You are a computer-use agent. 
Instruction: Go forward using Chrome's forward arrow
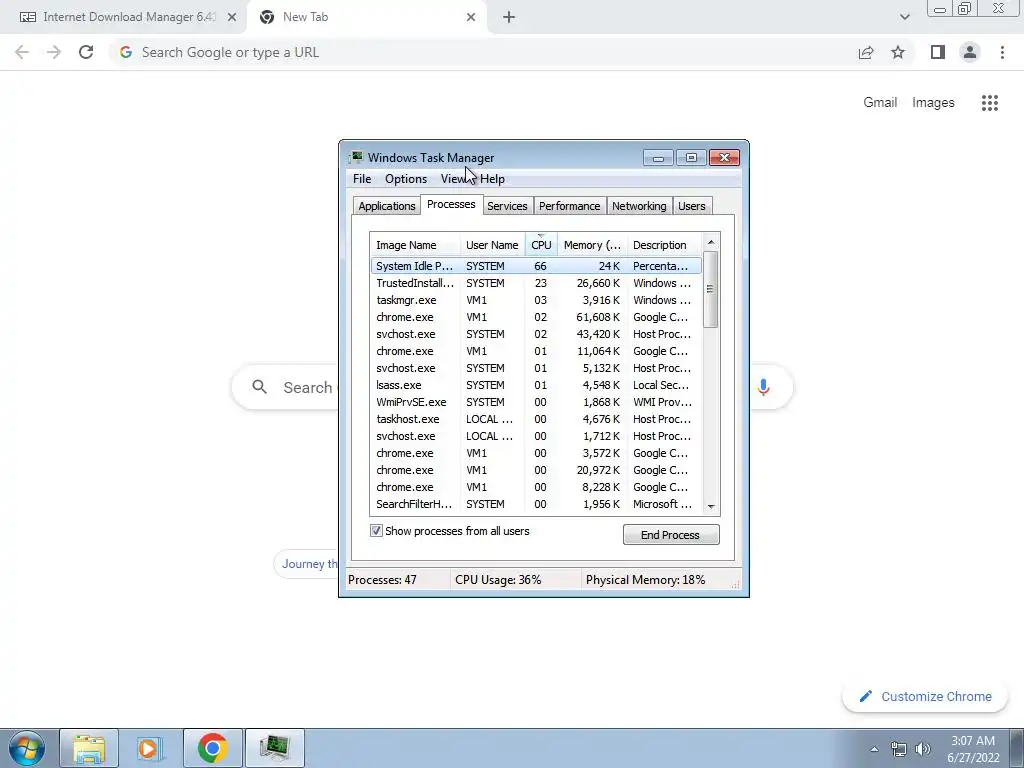[54, 52]
